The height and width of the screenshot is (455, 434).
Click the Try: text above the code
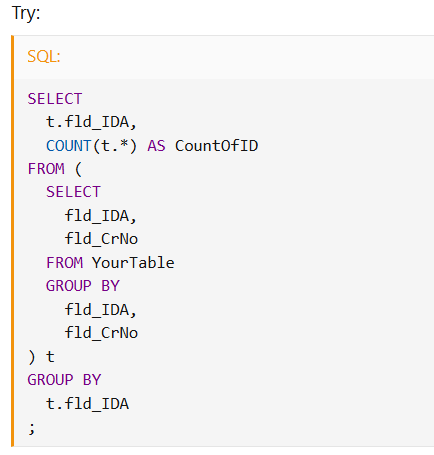coord(26,14)
